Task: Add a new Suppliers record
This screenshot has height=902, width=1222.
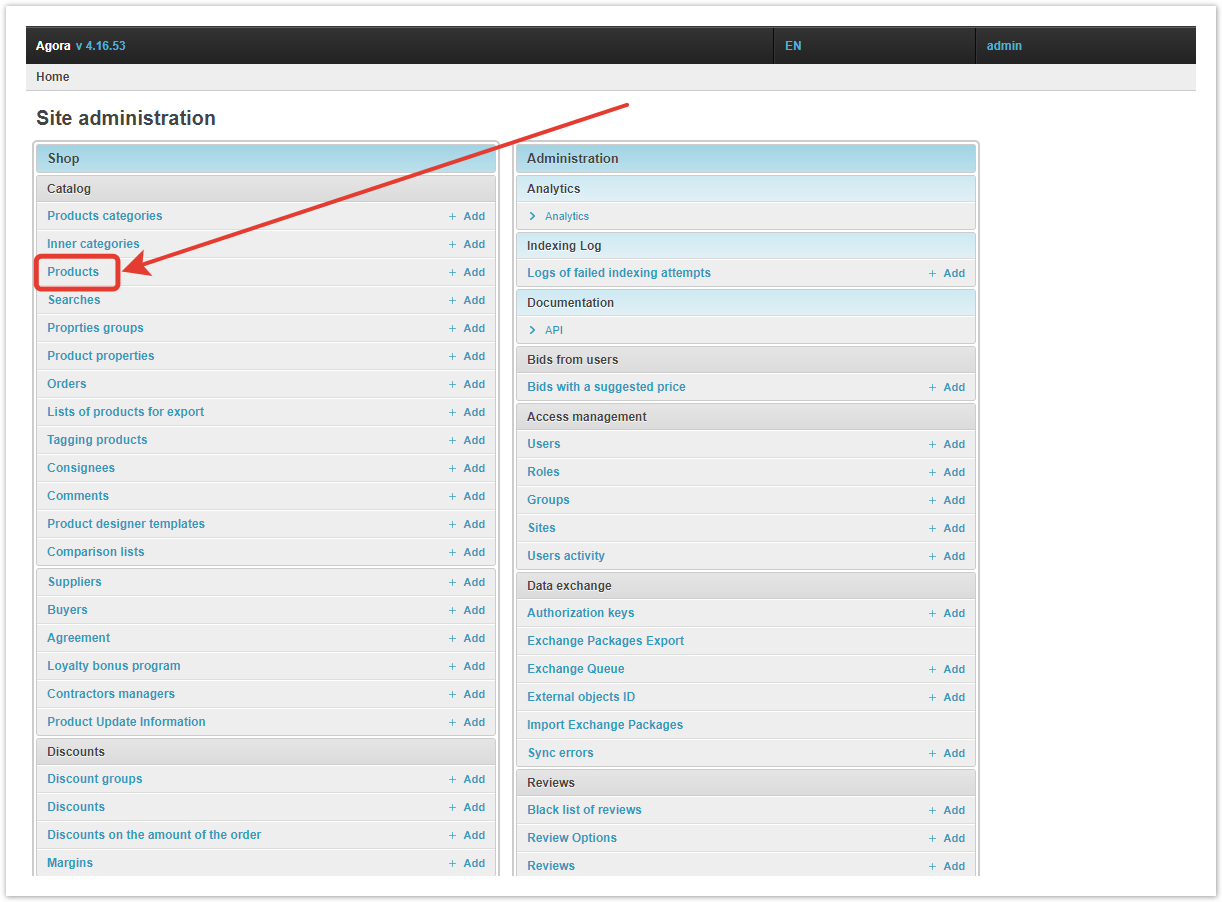Action: 467,582
